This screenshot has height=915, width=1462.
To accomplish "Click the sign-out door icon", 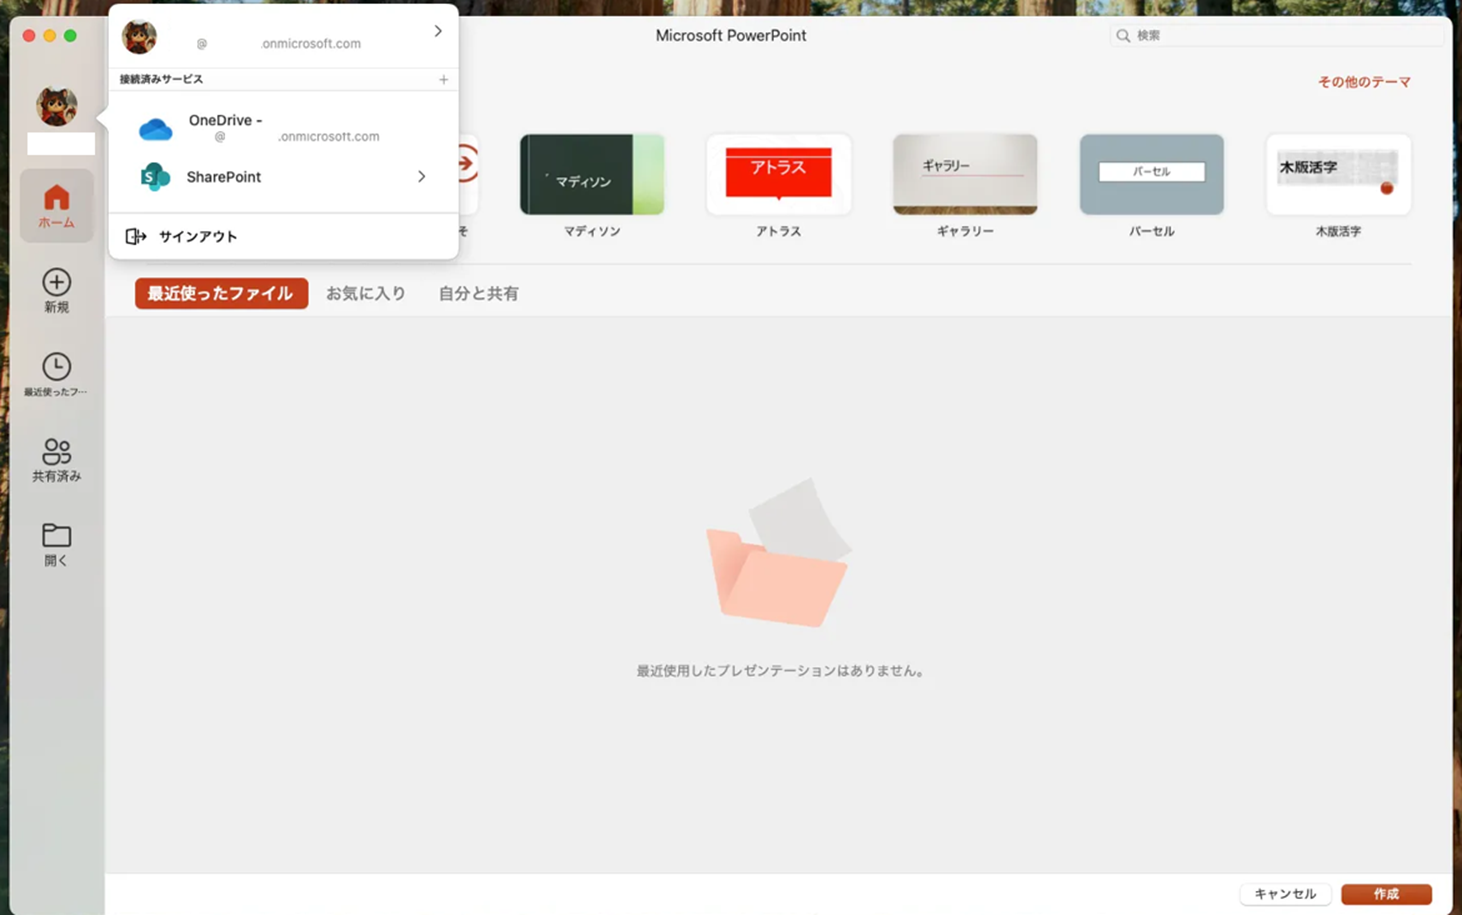I will [136, 236].
